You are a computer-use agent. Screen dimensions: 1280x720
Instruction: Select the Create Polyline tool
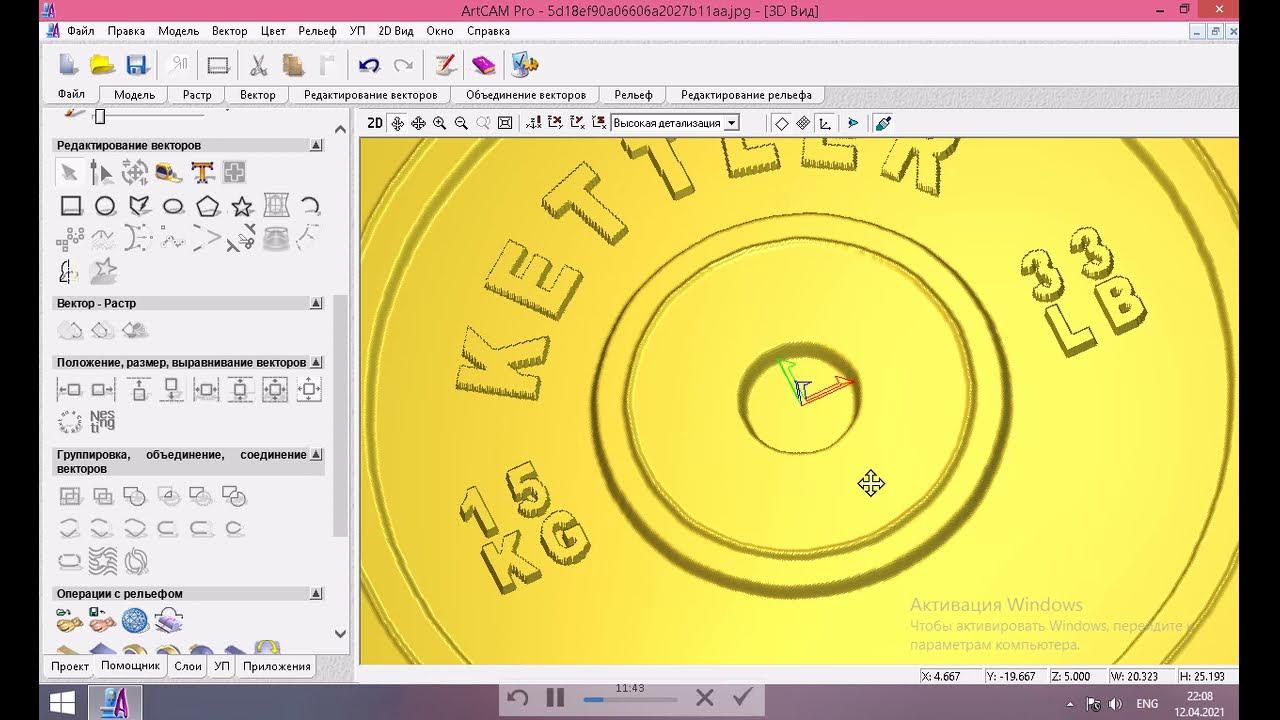pyautogui.click(x=139, y=206)
